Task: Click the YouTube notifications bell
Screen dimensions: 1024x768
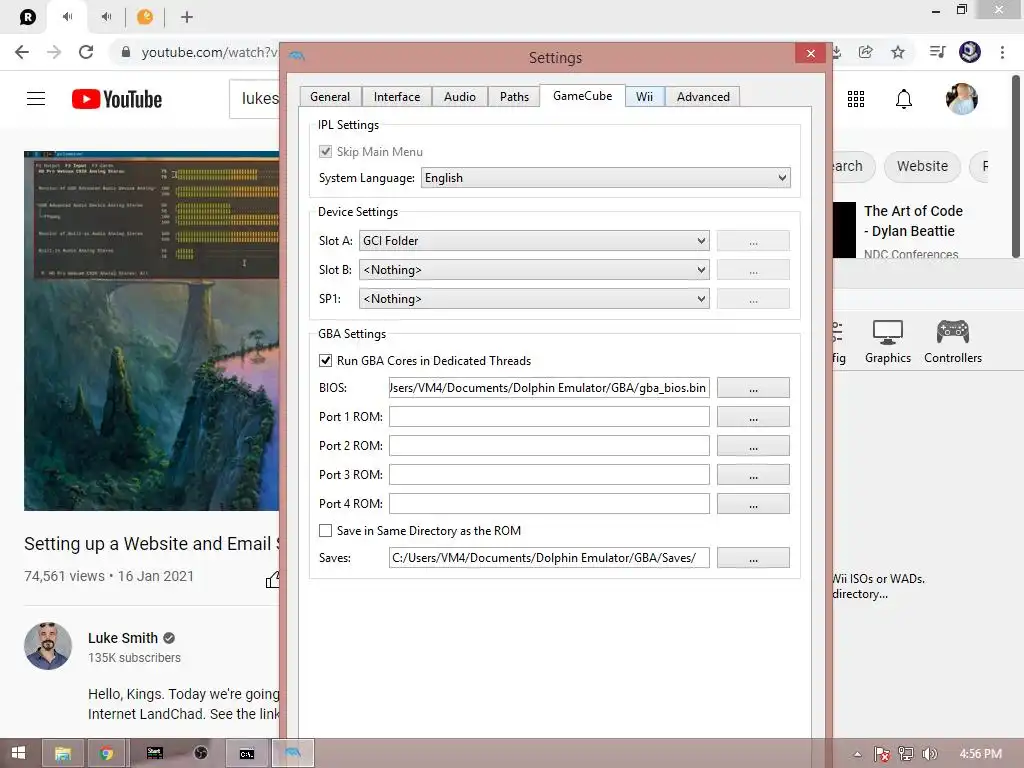Action: click(903, 99)
